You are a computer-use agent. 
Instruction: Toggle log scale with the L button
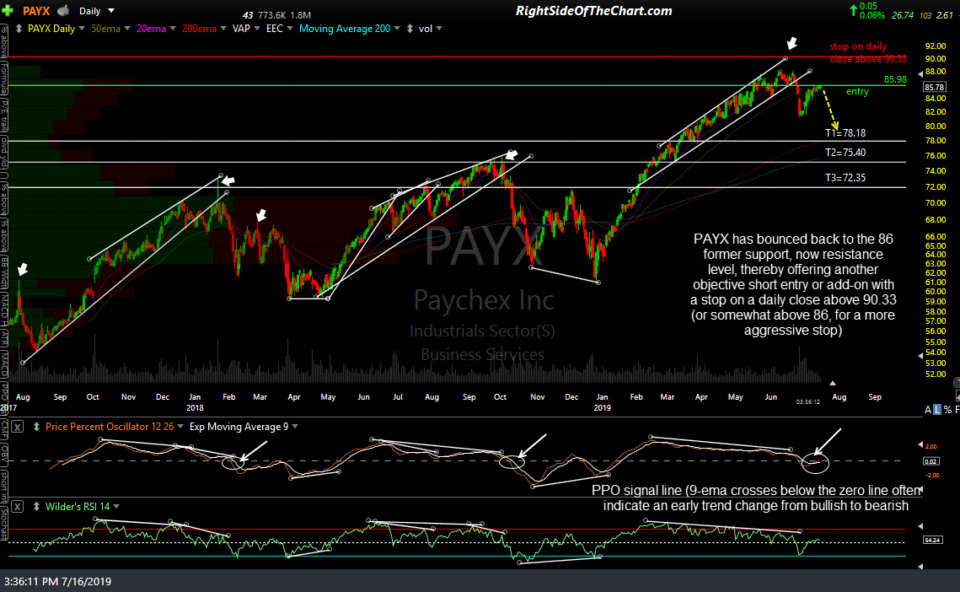point(937,407)
